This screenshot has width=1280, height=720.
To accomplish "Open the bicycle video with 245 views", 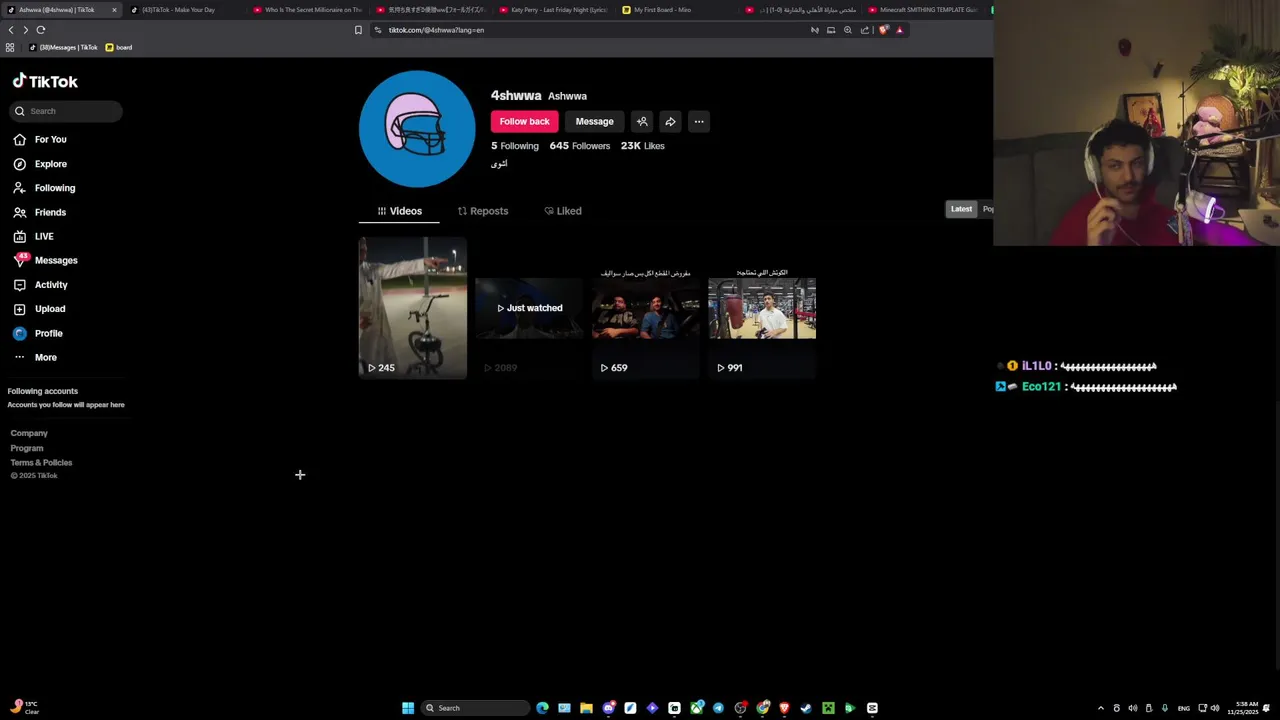I will point(412,308).
